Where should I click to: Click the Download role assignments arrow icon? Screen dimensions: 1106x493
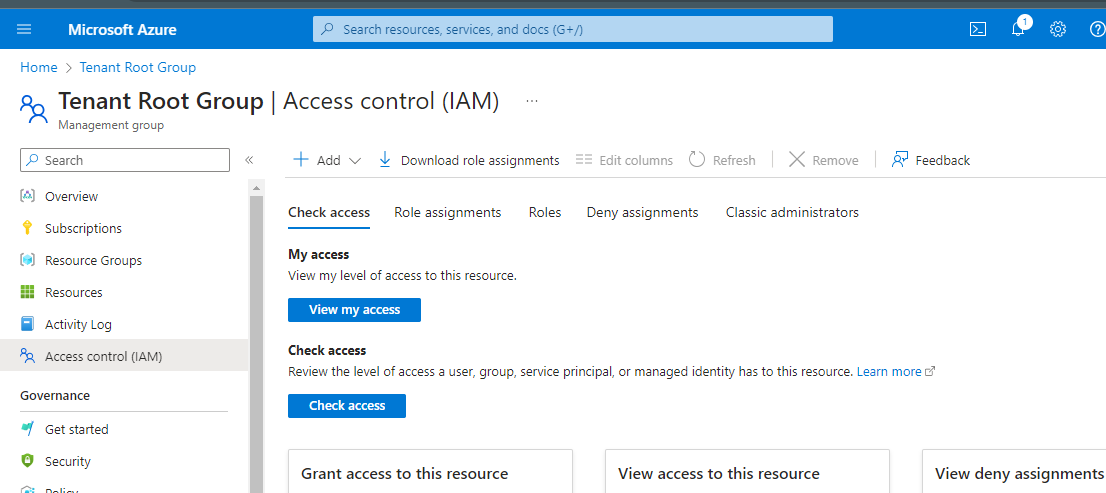point(384,160)
